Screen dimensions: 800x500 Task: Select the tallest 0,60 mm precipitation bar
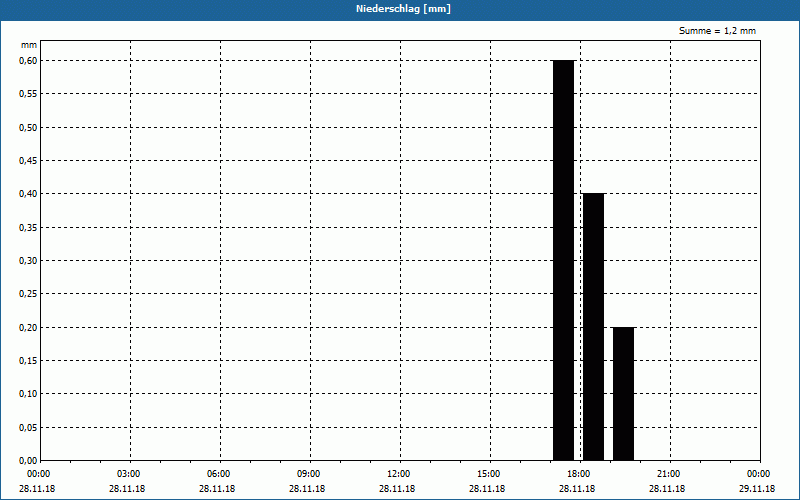(564, 260)
